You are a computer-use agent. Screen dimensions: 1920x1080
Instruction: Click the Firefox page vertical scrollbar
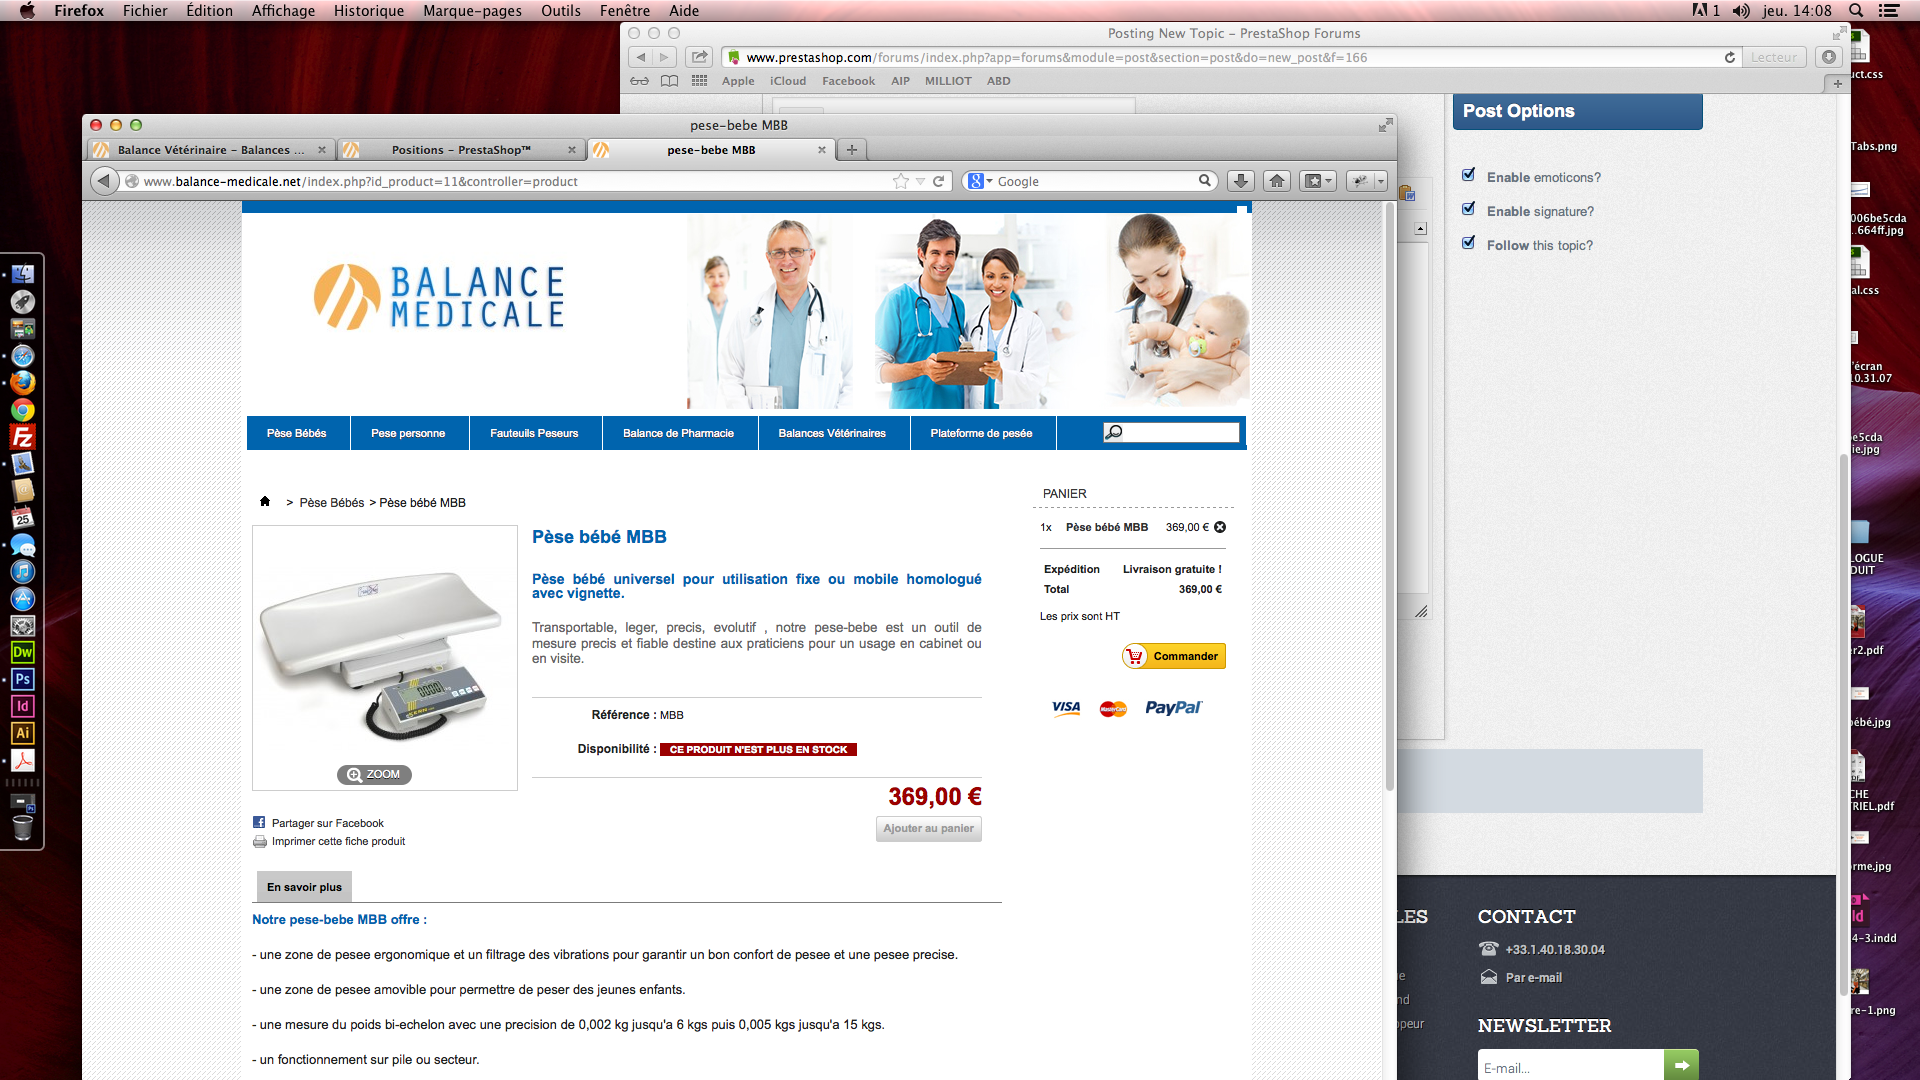pos(1390,497)
